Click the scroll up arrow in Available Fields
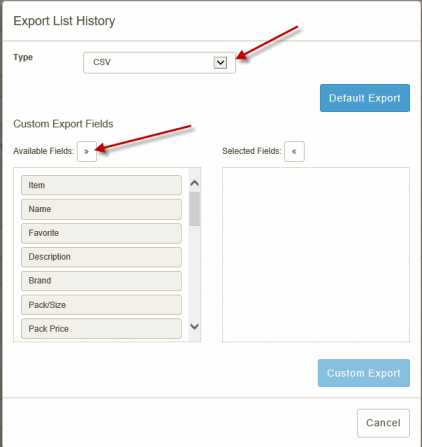The width and height of the screenshot is (422, 447). tap(194, 183)
